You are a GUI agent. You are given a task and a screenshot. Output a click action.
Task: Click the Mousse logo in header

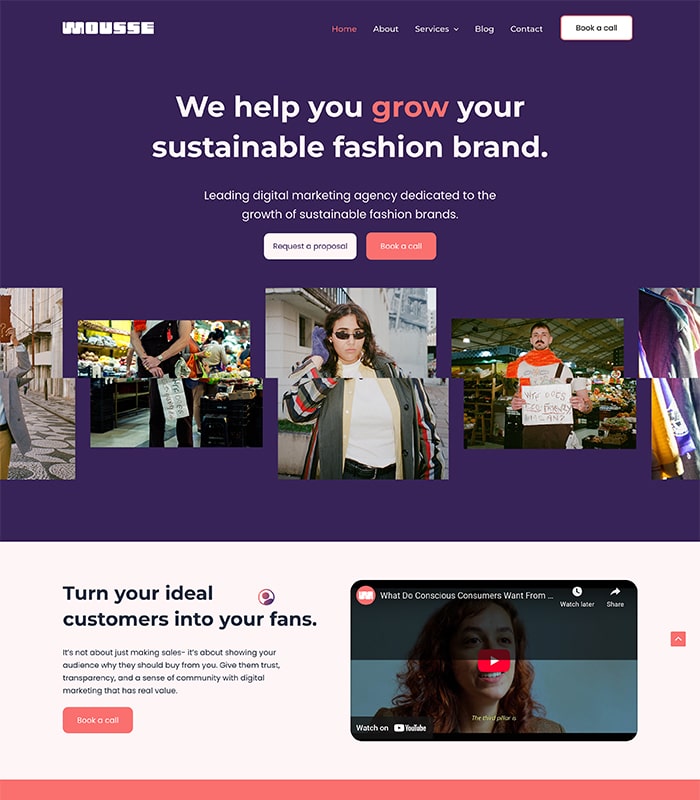[108, 28]
